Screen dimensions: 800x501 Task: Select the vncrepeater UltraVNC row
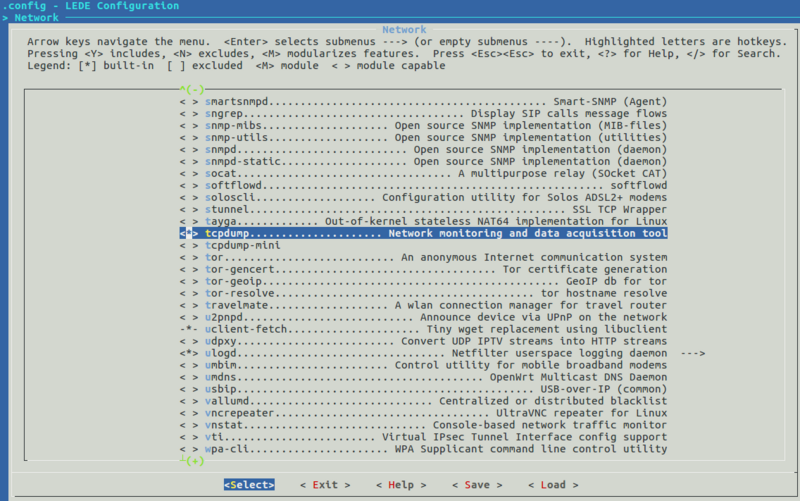point(423,413)
